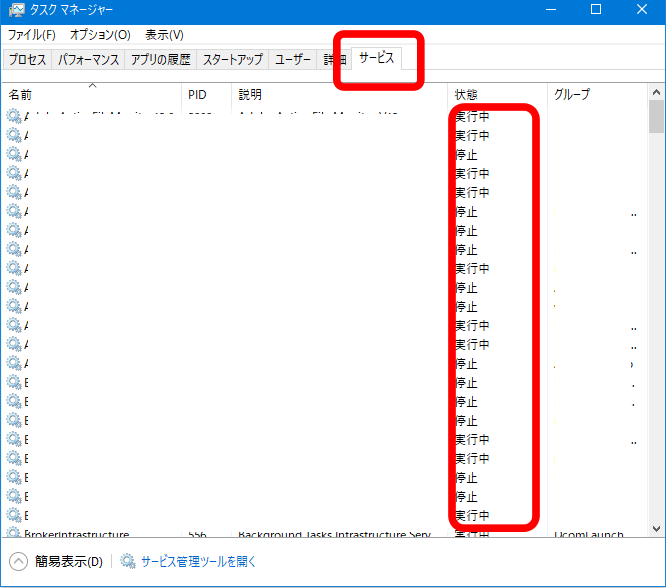Viewport: 666px width, 588px height.
Task: Click the gear icon beside サービス管理ツールを開く
Action: [x=128, y=561]
